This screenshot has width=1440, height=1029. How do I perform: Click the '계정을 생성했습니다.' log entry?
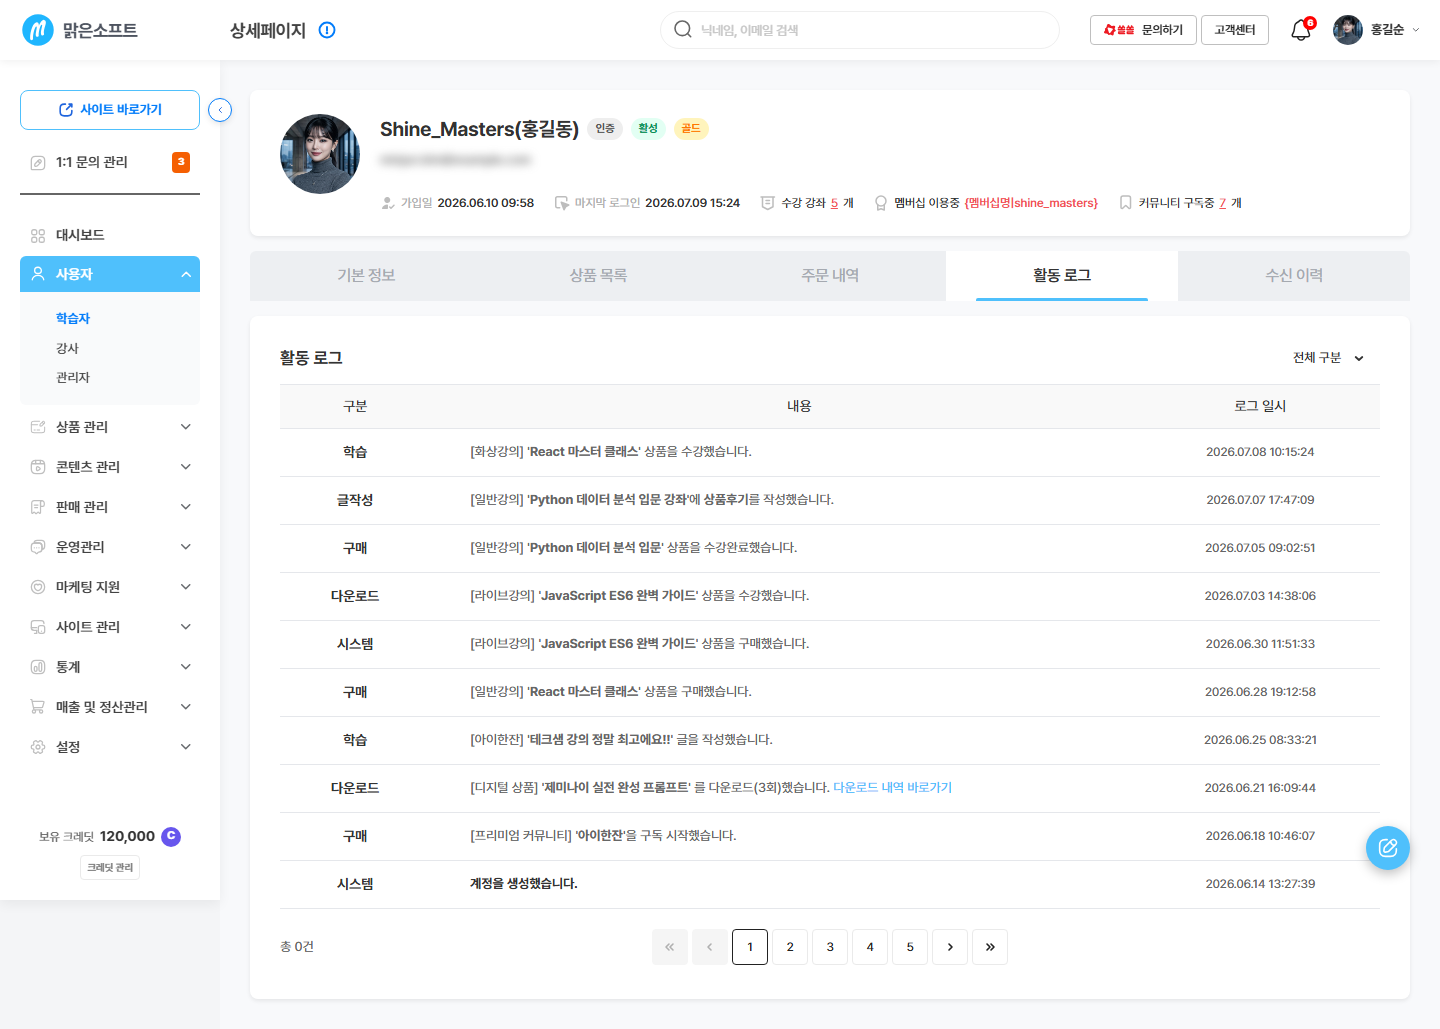coord(524,884)
